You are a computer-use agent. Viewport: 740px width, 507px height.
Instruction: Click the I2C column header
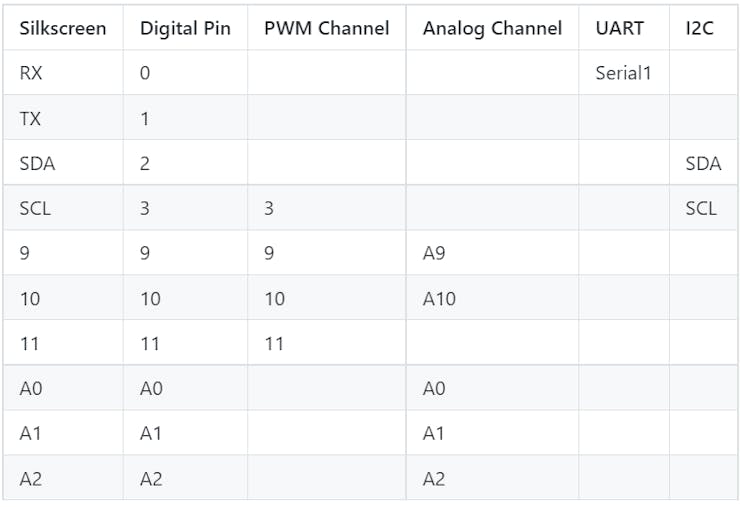point(700,28)
